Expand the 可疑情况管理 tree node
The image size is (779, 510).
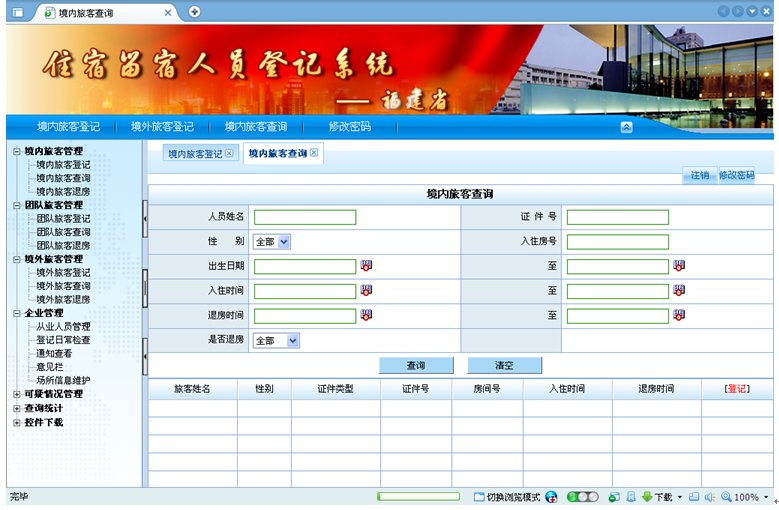tap(16, 394)
